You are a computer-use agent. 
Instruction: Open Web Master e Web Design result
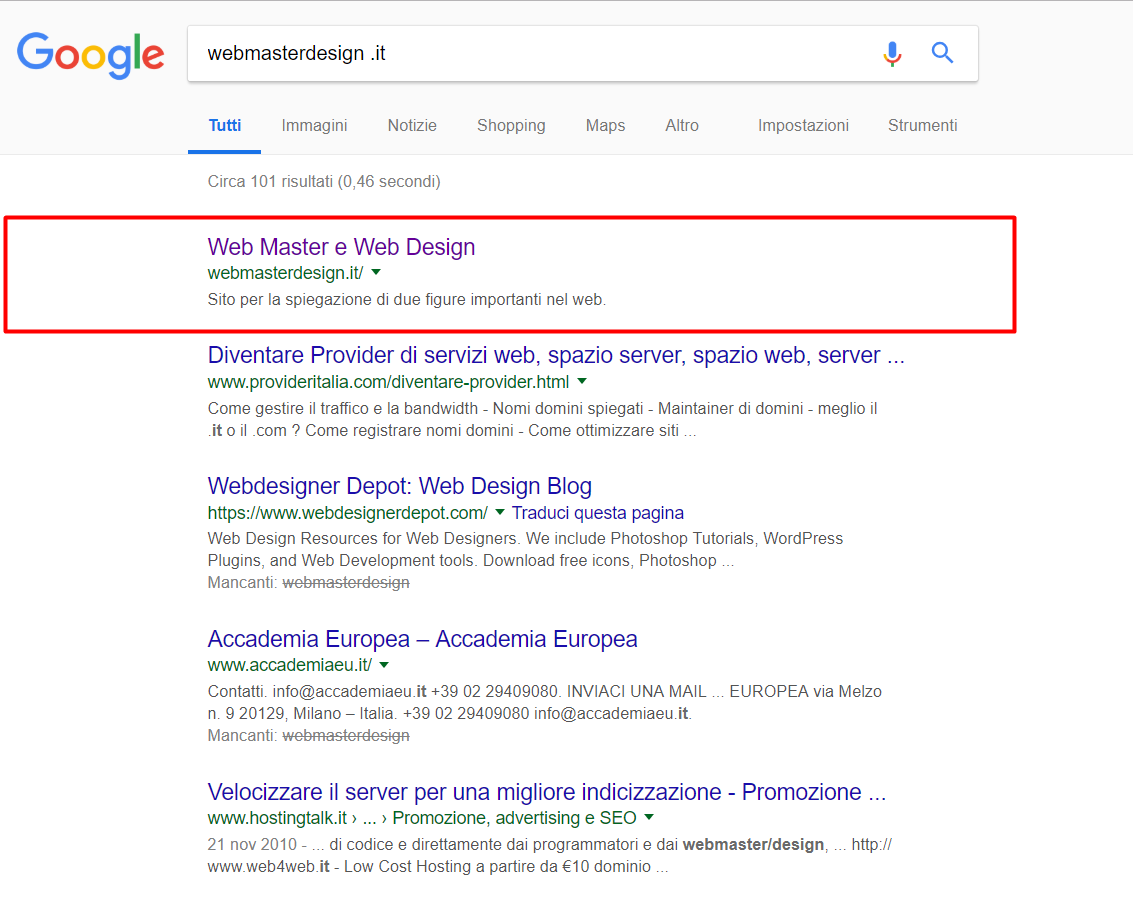point(341,247)
